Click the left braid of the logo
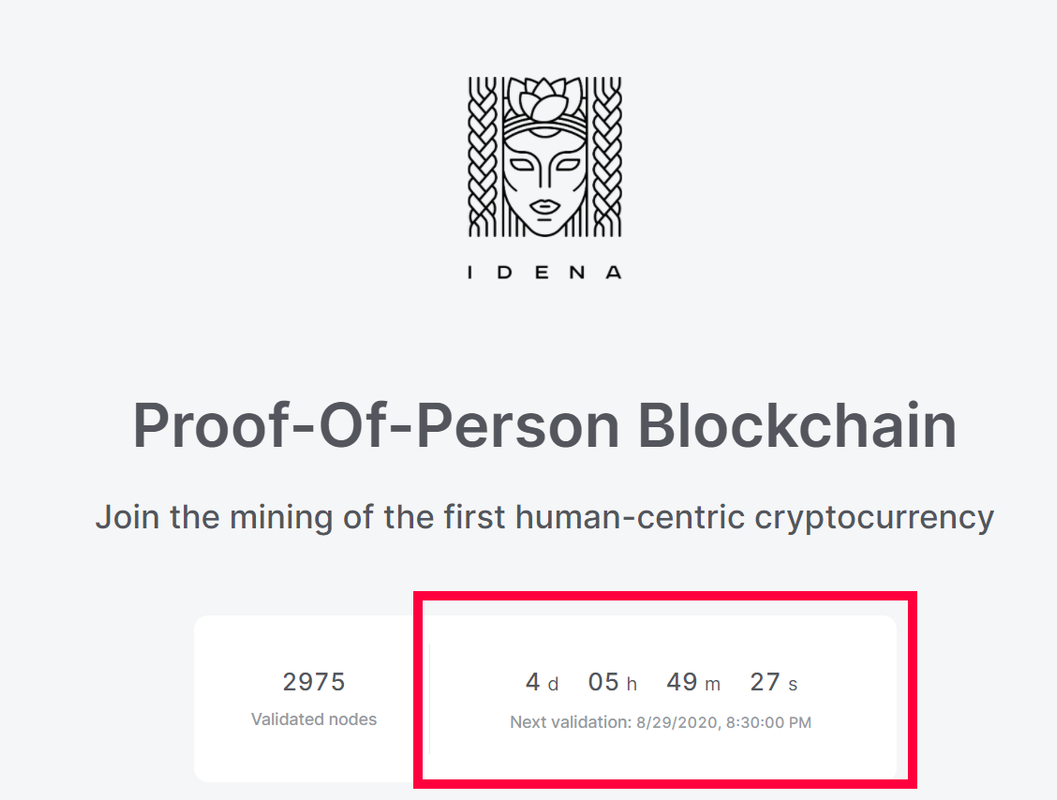1057x800 pixels. (482, 156)
